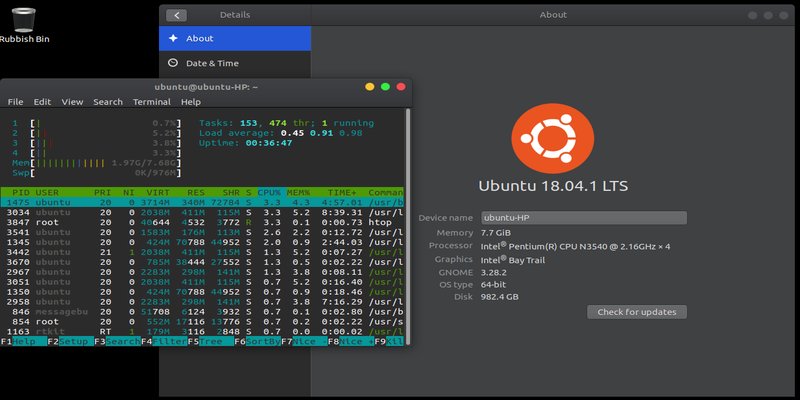Viewport: 800px width, 400px height.
Task: Open the File menu in terminal
Action: (15, 102)
